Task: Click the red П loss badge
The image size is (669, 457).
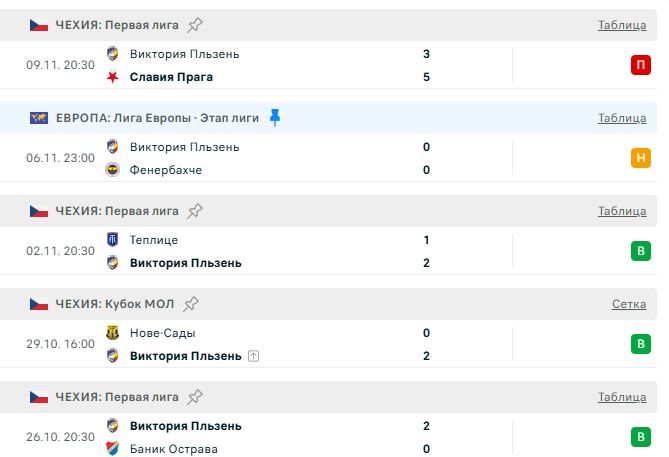Action: pyautogui.click(x=640, y=66)
